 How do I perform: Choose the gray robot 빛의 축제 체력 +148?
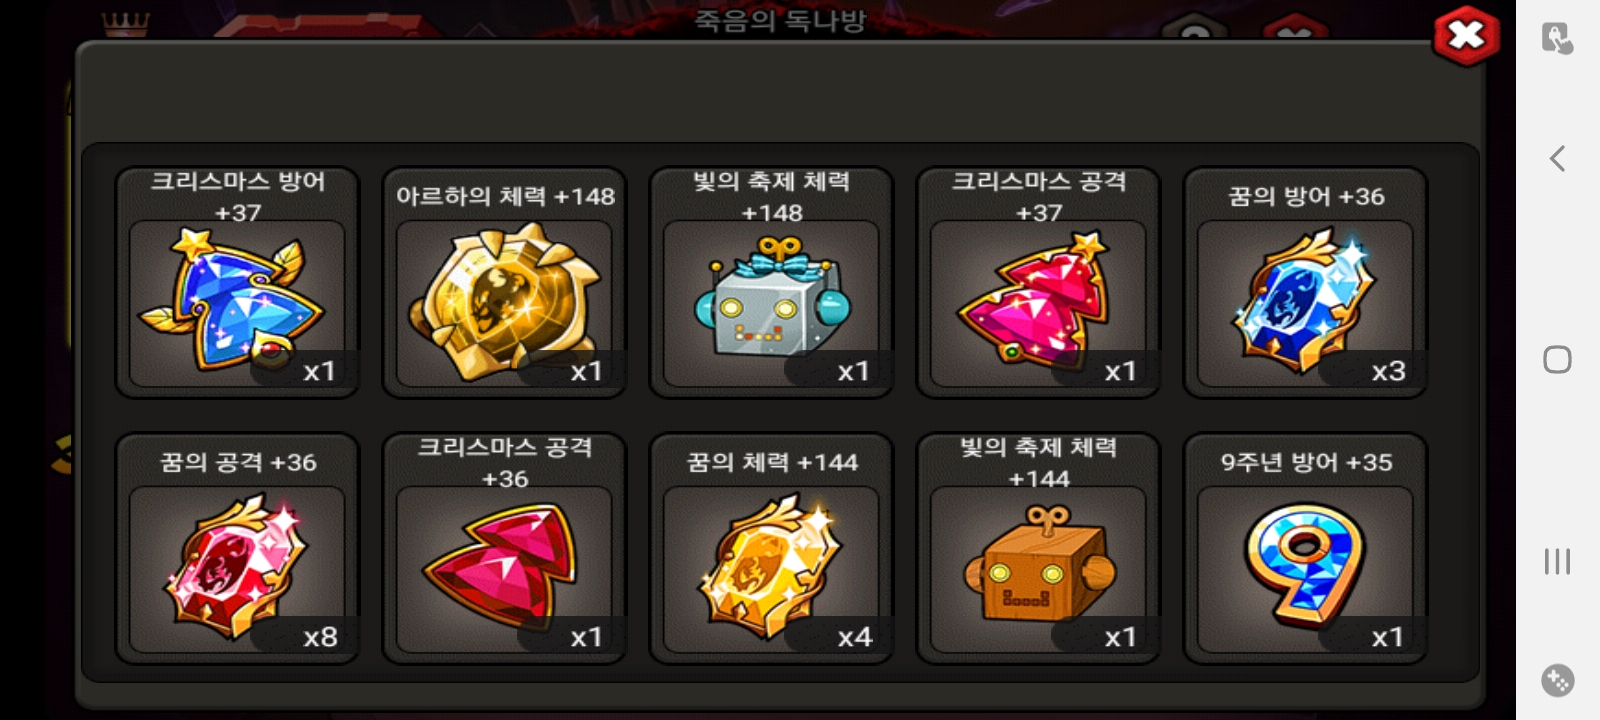tap(771, 301)
